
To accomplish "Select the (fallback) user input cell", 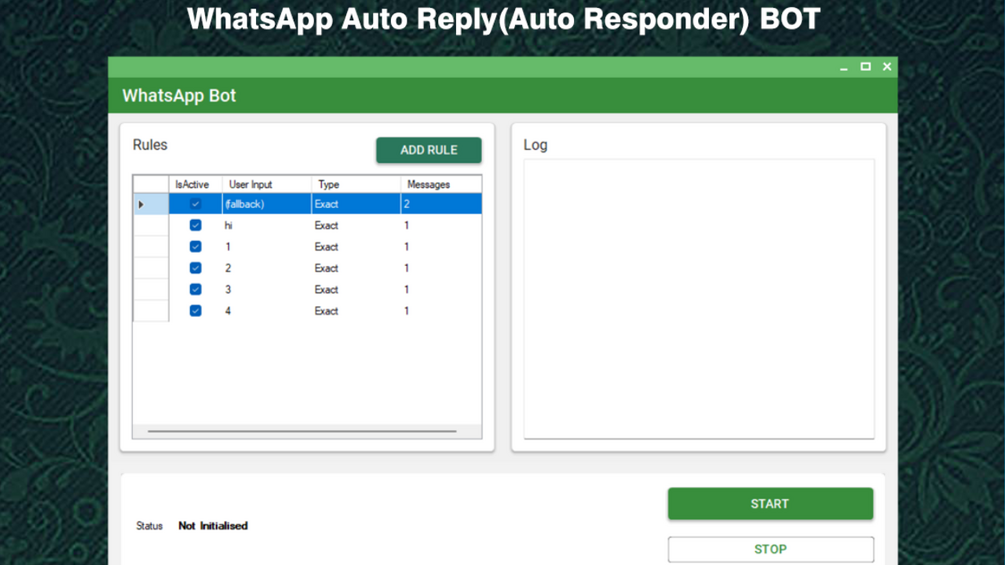I will click(267, 204).
